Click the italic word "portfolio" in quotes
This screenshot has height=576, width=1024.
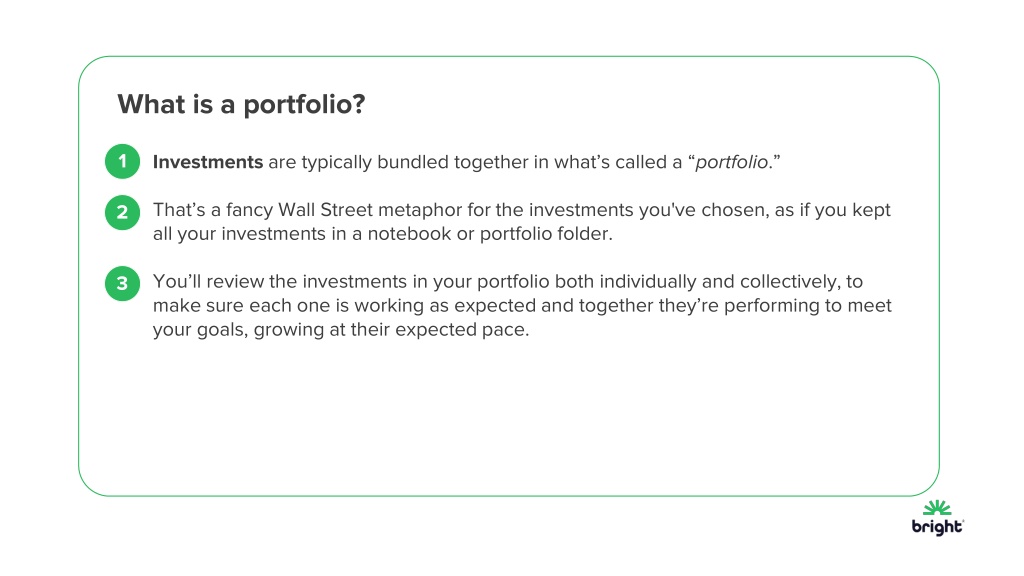coord(731,162)
